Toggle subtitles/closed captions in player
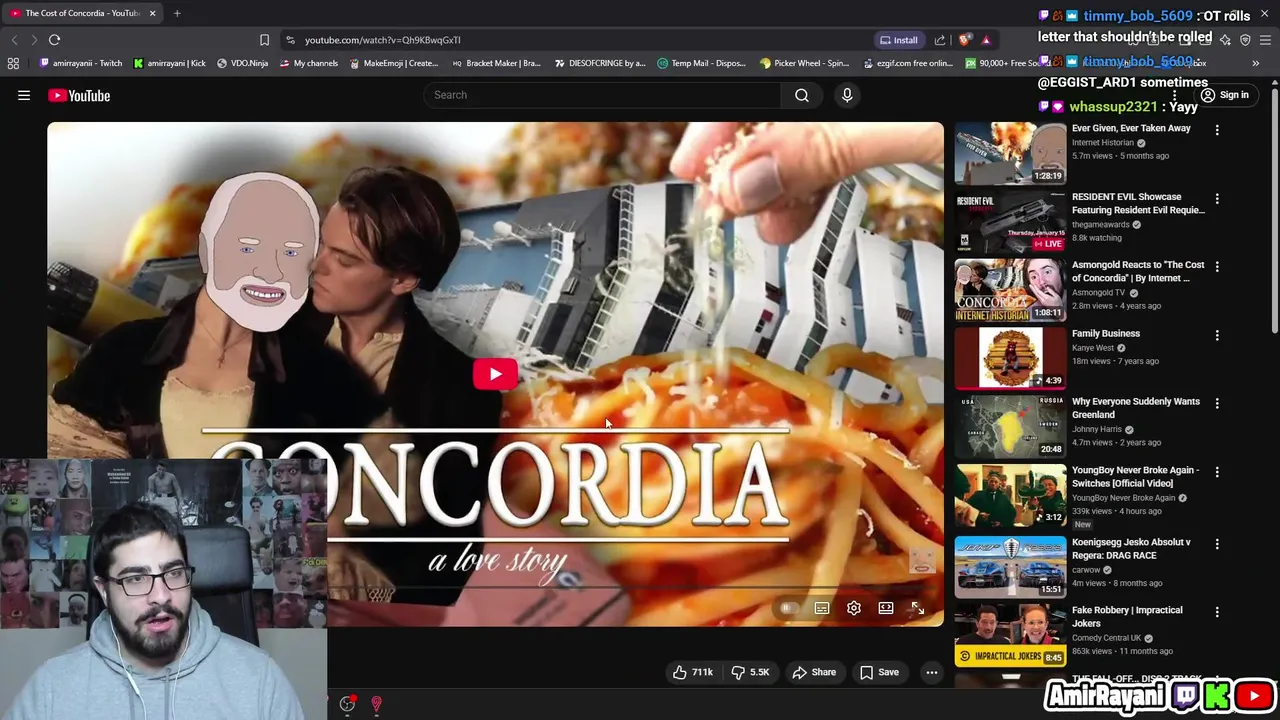The width and height of the screenshot is (1280, 720). (822, 608)
